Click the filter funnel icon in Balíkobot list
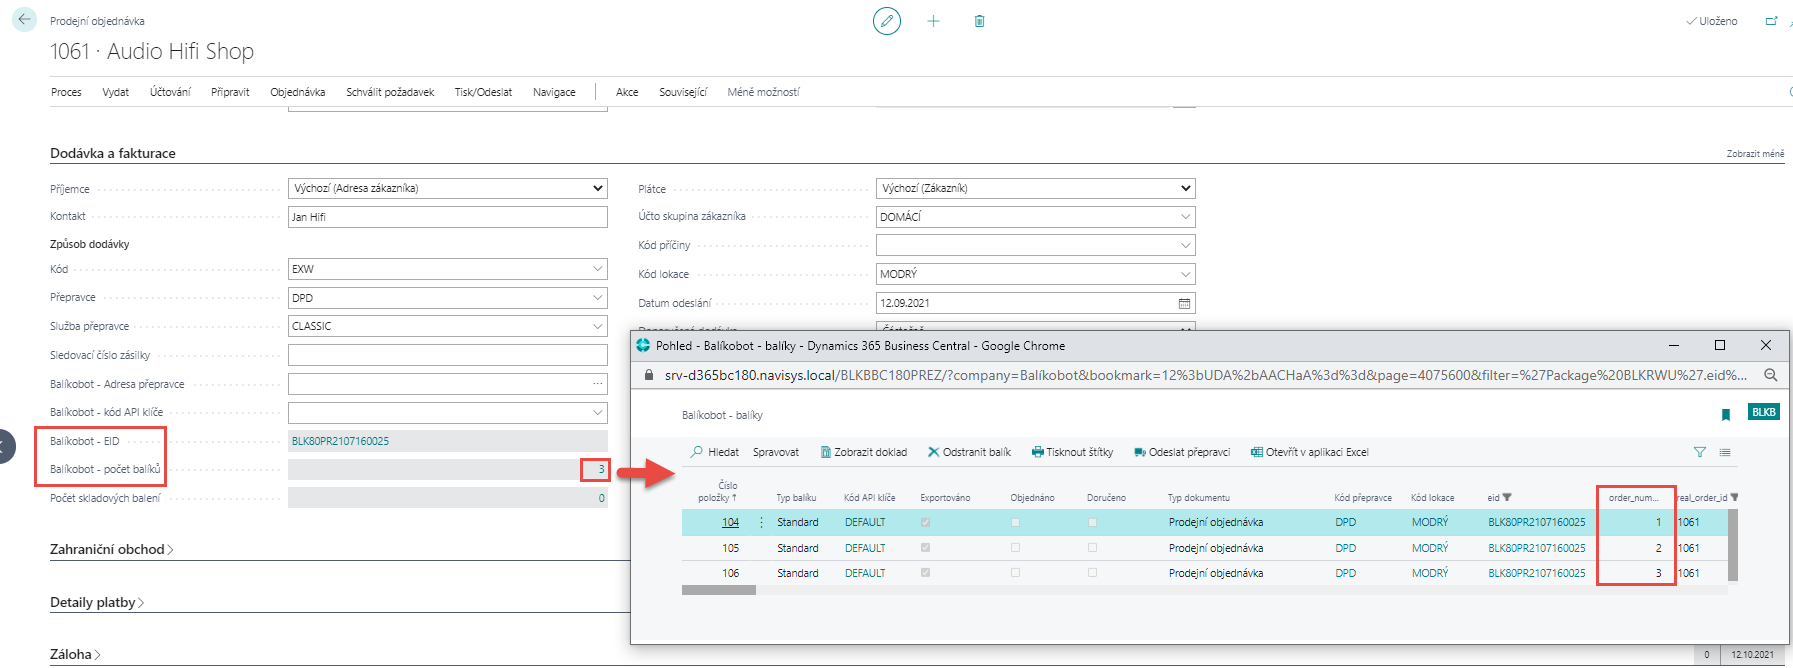1793x668 pixels. [x=1699, y=452]
